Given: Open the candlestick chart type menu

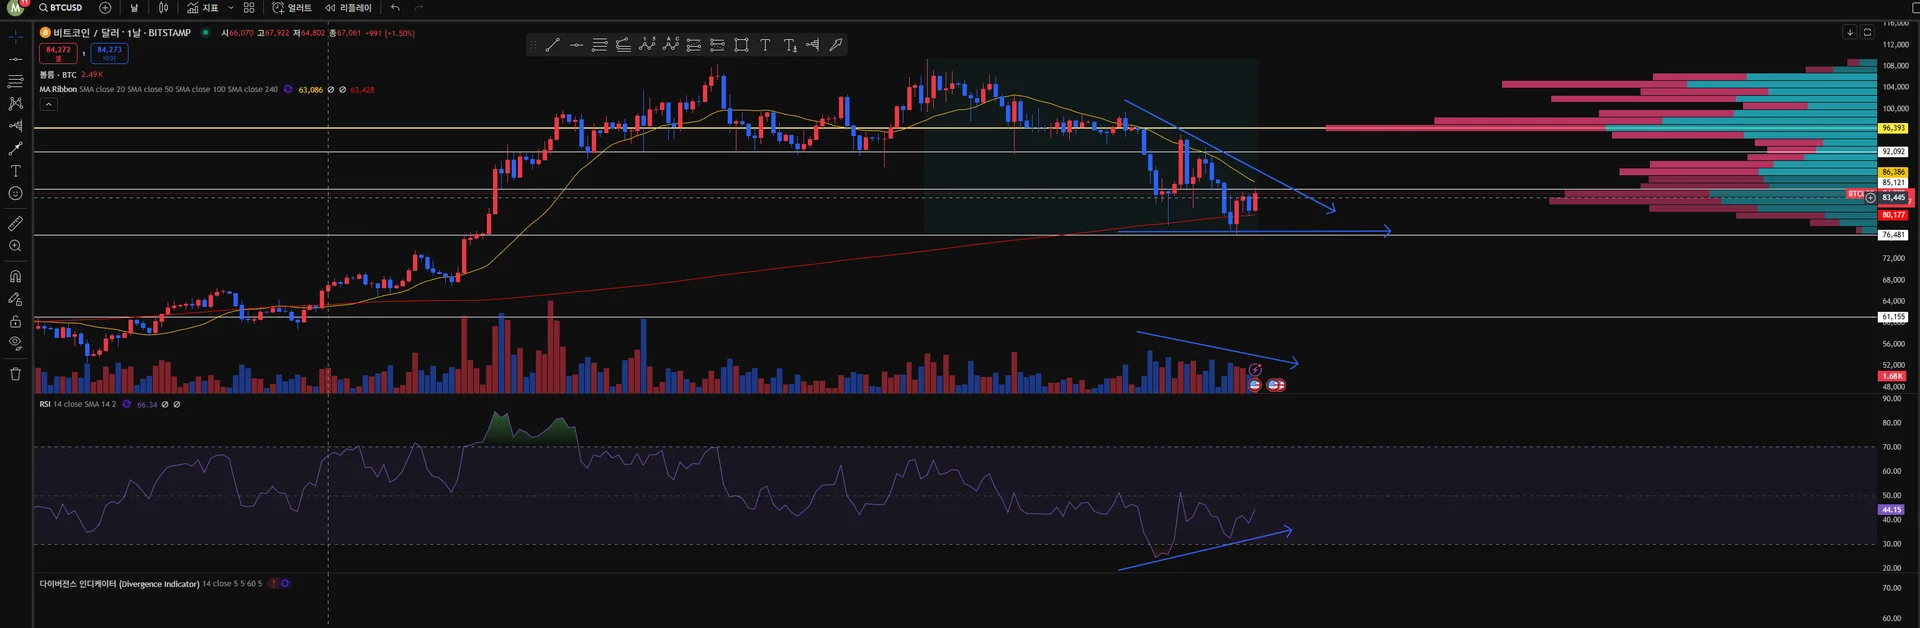Looking at the screenshot, I should click(164, 8).
